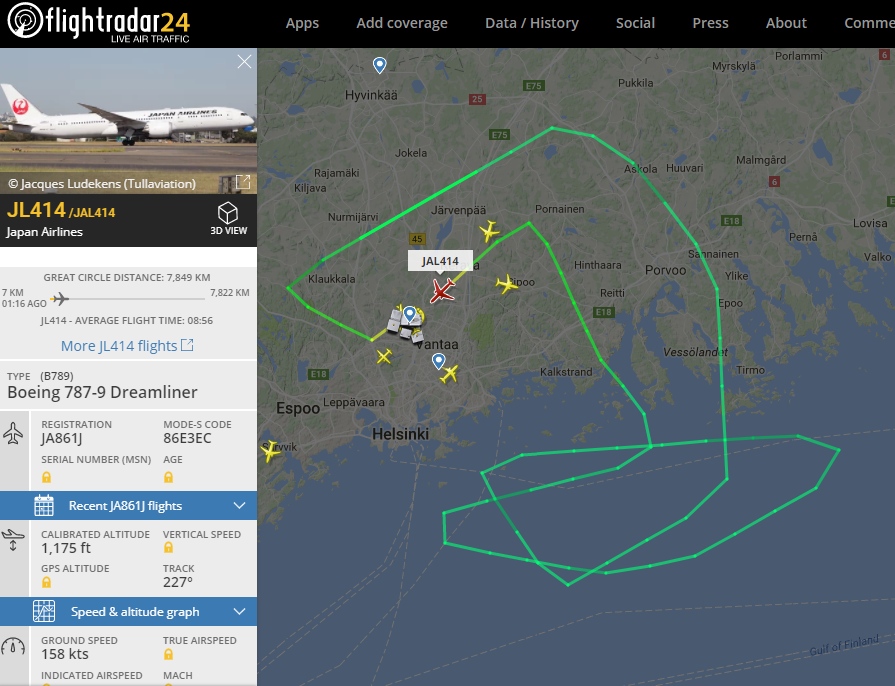Screen dimensions: 895x686
Task: Click the lock icon under True Airspeed
Action: point(168,654)
